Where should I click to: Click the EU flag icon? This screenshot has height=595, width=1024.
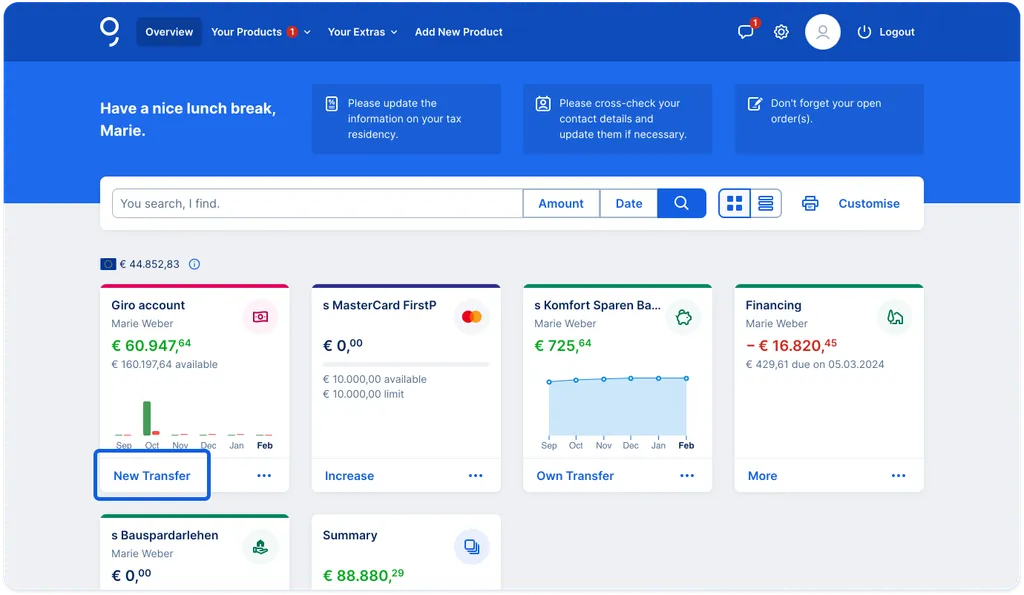pos(108,264)
